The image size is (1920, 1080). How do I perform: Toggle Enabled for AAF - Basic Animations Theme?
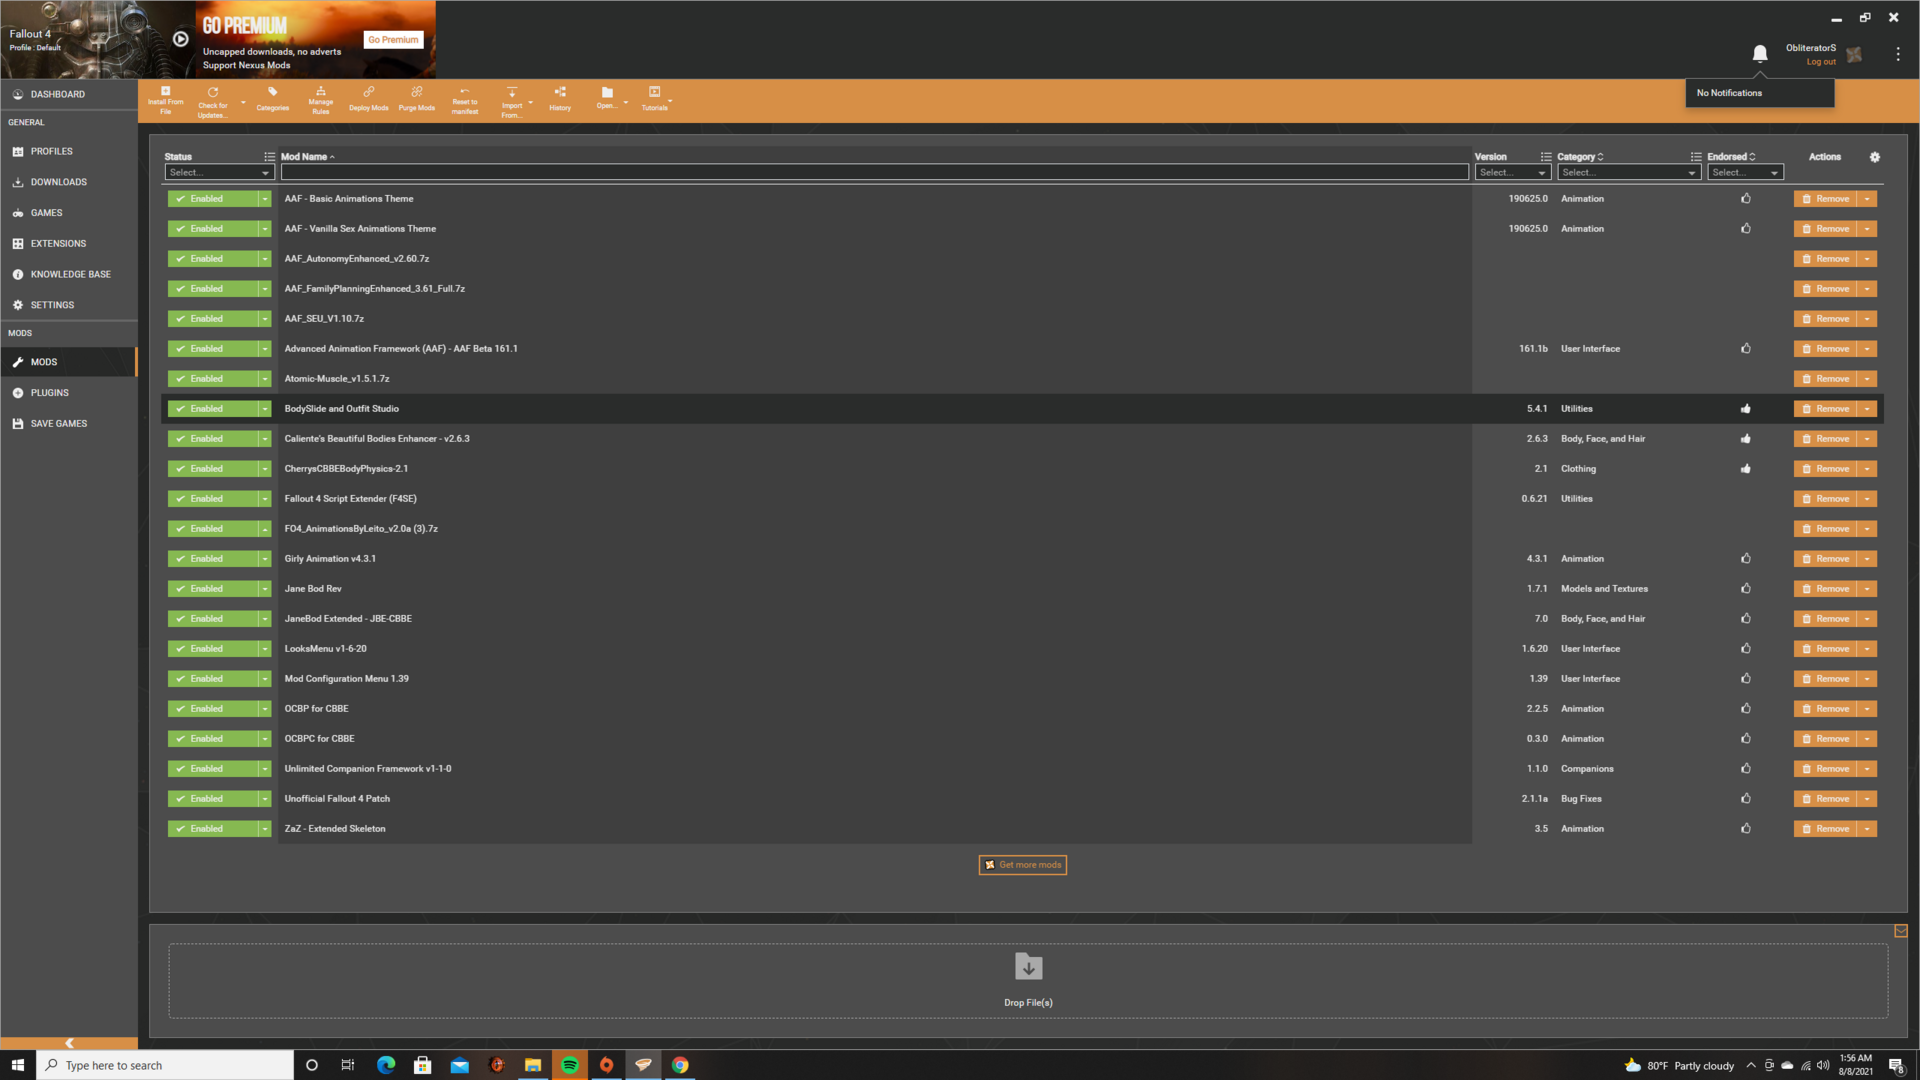tap(213, 199)
